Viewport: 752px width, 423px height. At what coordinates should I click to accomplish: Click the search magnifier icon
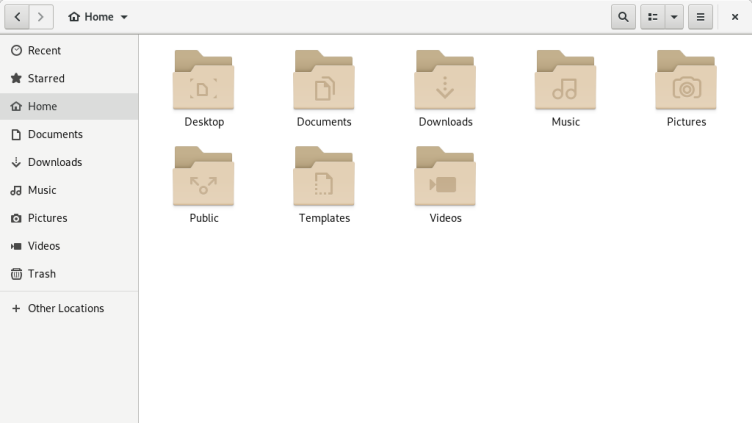pyautogui.click(x=623, y=17)
